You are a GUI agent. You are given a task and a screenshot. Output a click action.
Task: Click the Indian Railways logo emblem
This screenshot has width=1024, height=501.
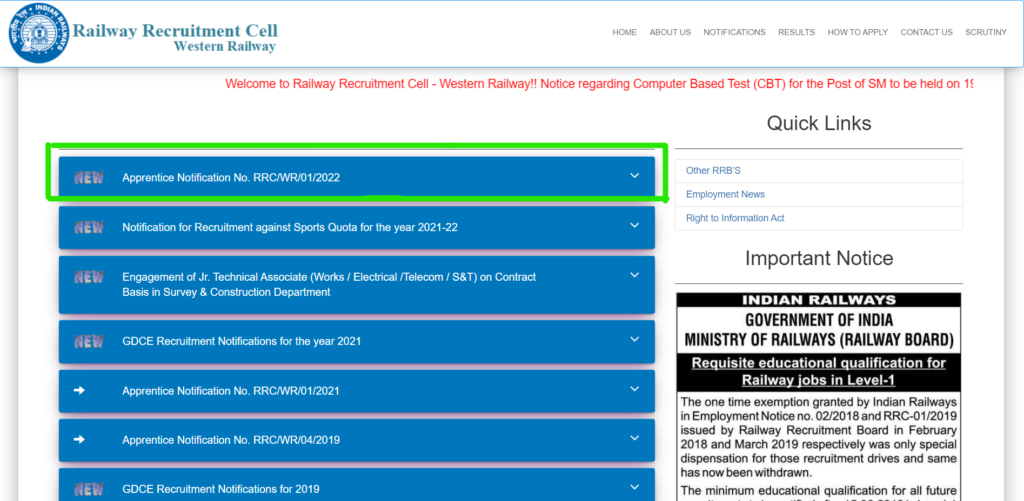tap(39, 33)
